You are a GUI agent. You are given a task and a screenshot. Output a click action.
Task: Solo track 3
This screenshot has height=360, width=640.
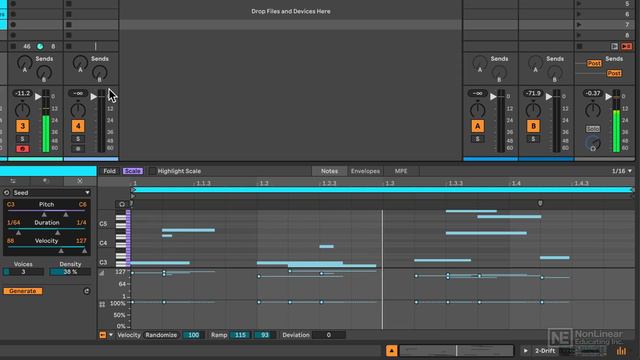pyautogui.click(x=22, y=139)
